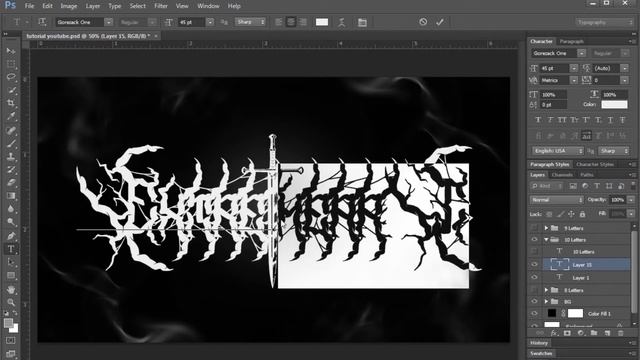The width and height of the screenshot is (640, 360).
Task: Open the Window menu
Action: pyautogui.click(x=208, y=6)
